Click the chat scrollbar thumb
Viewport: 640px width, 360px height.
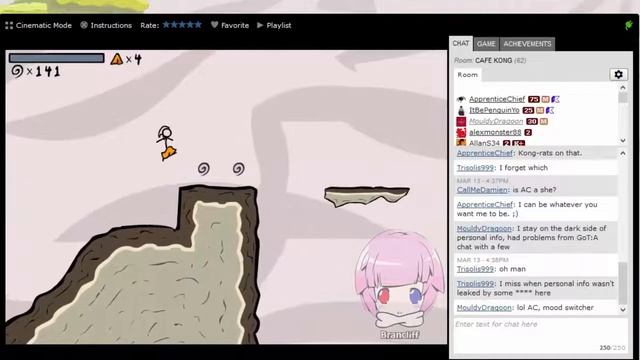(x=622, y=283)
